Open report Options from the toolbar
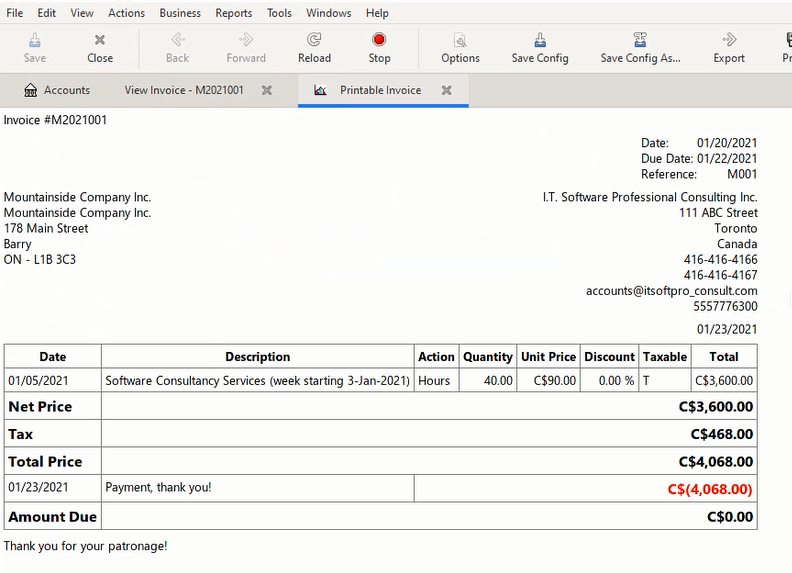 pyautogui.click(x=460, y=41)
